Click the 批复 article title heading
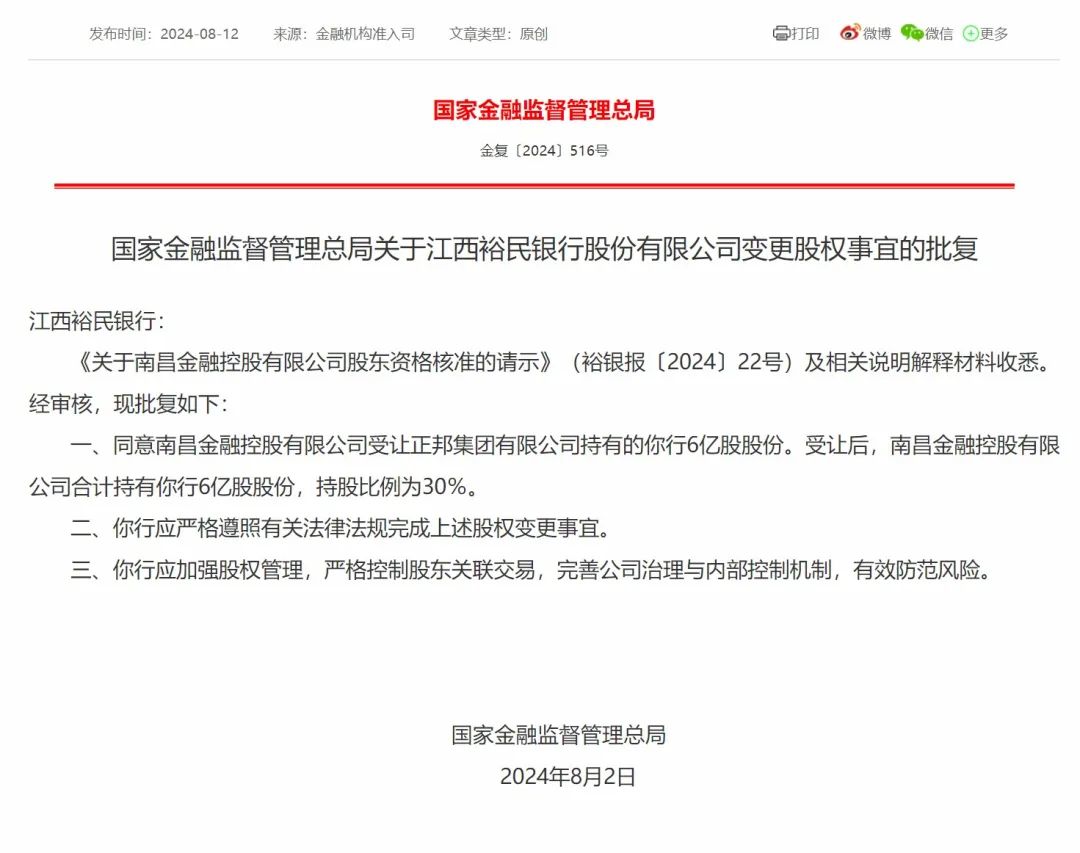 click(x=544, y=249)
